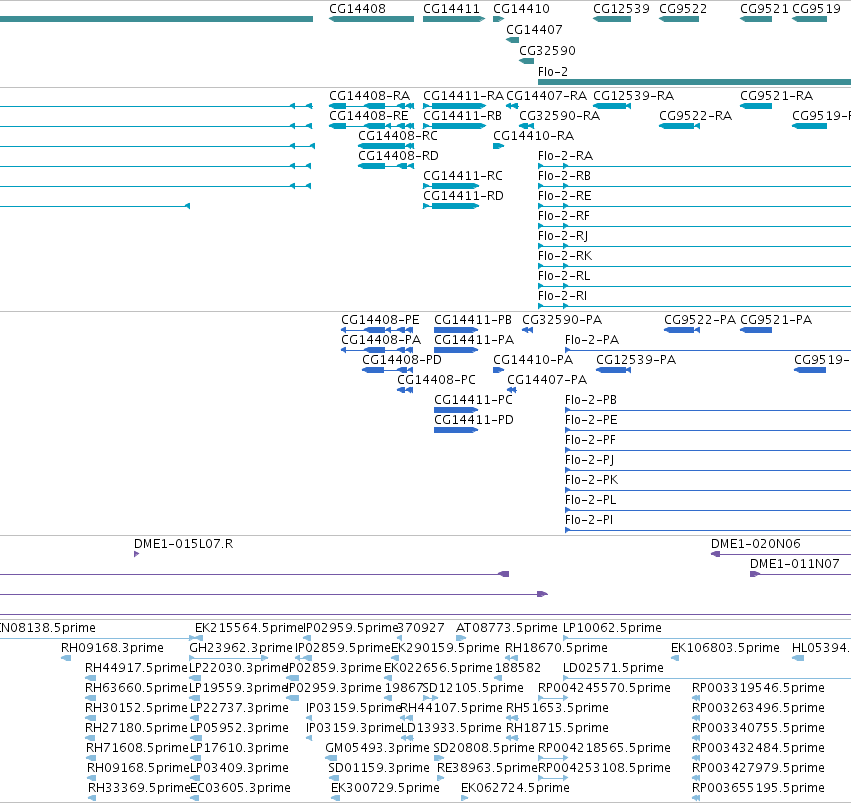Click transcript Flo-2-RB
851x803 pixels.
(564, 176)
